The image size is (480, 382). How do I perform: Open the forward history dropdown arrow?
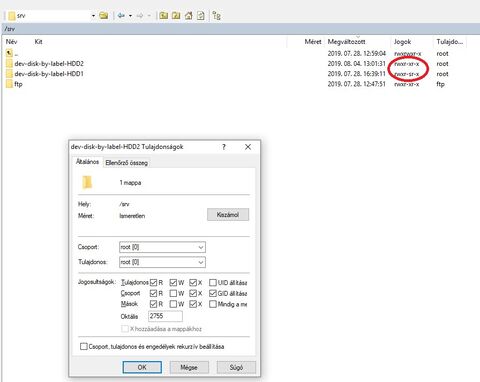pyautogui.click(x=149, y=16)
